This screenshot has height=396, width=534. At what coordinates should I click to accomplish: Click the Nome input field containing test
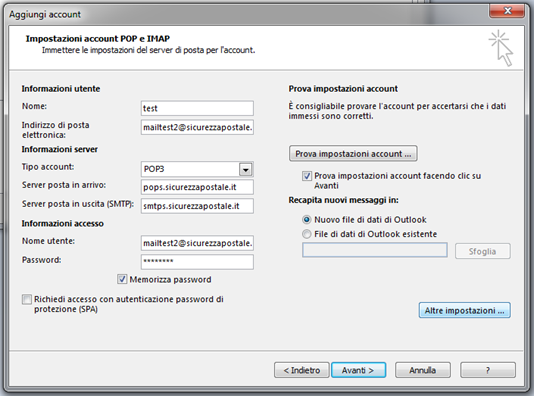(x=197, y=108)
